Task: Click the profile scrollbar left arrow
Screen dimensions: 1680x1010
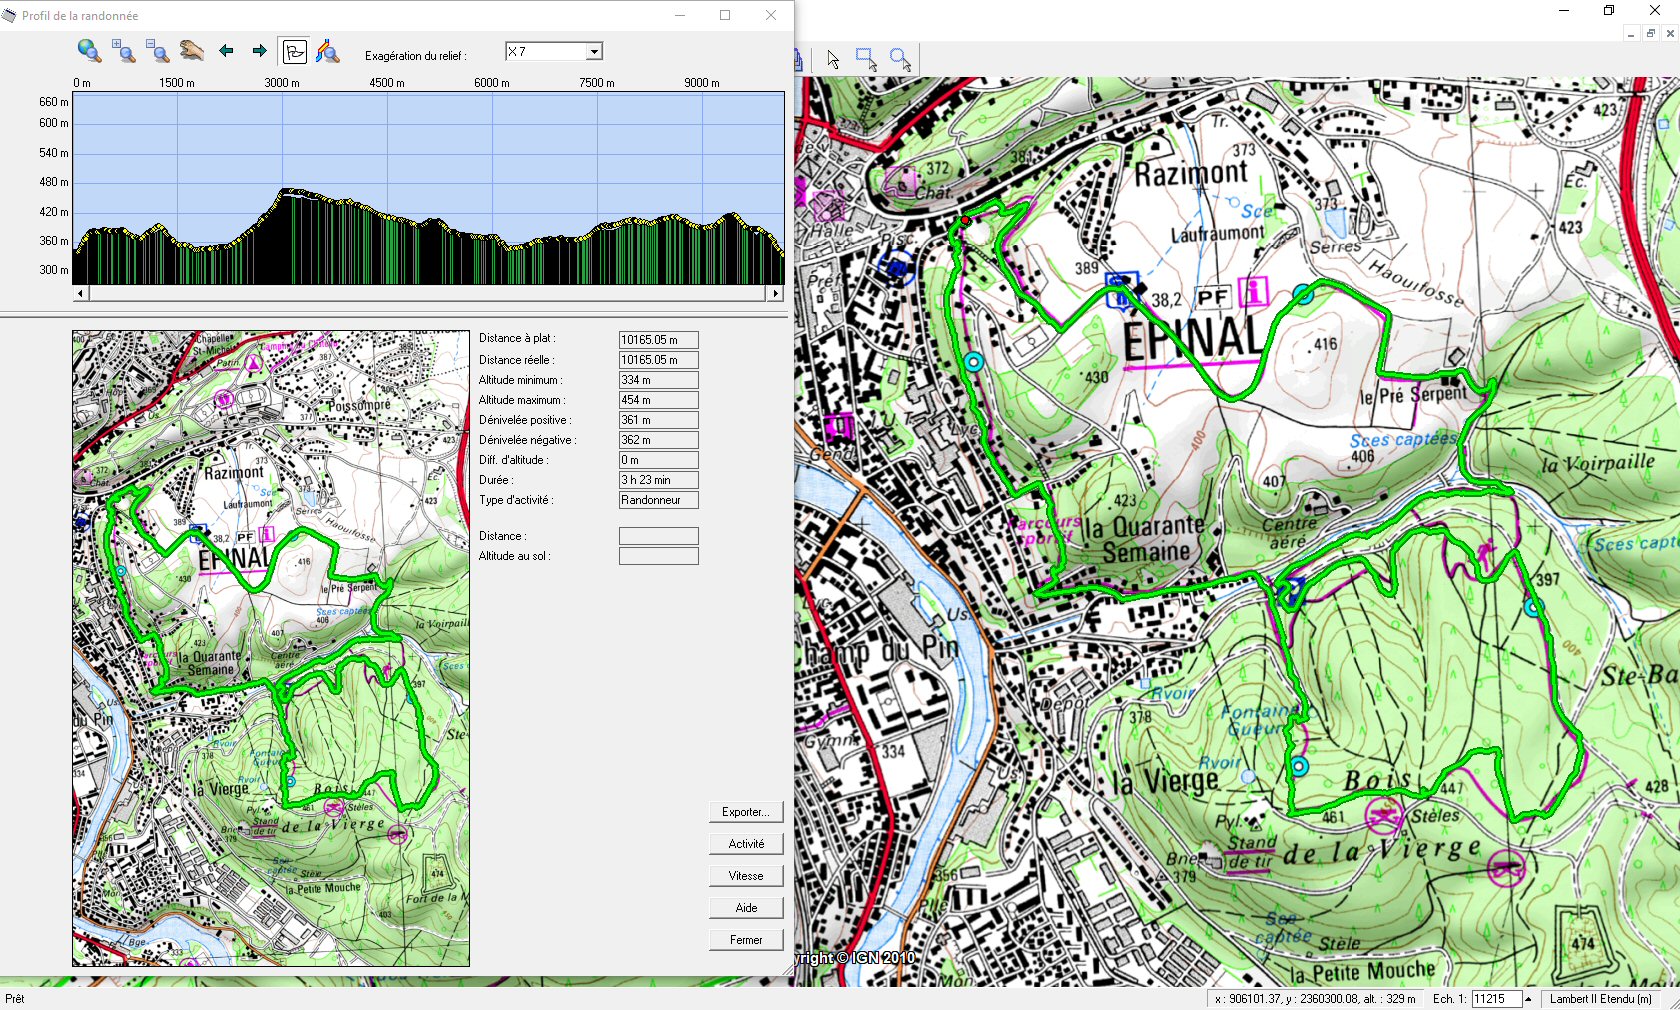Action: click(80, 294)
